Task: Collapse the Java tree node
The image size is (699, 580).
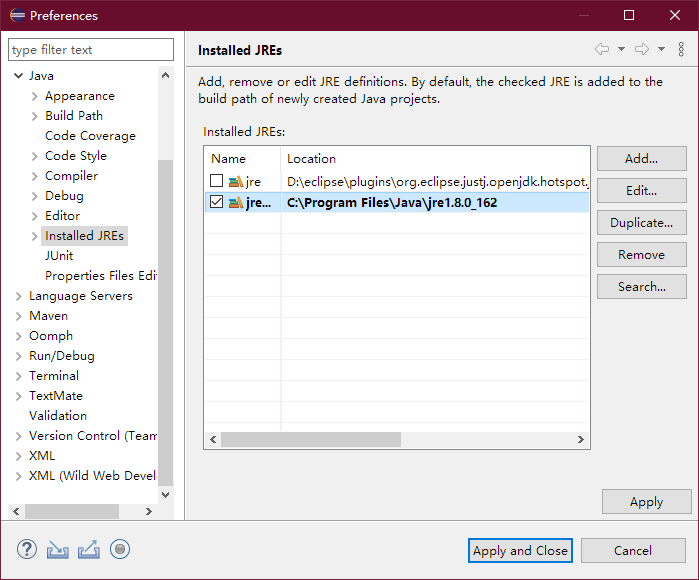Action: pyautogui.click(x=19, y=76)
